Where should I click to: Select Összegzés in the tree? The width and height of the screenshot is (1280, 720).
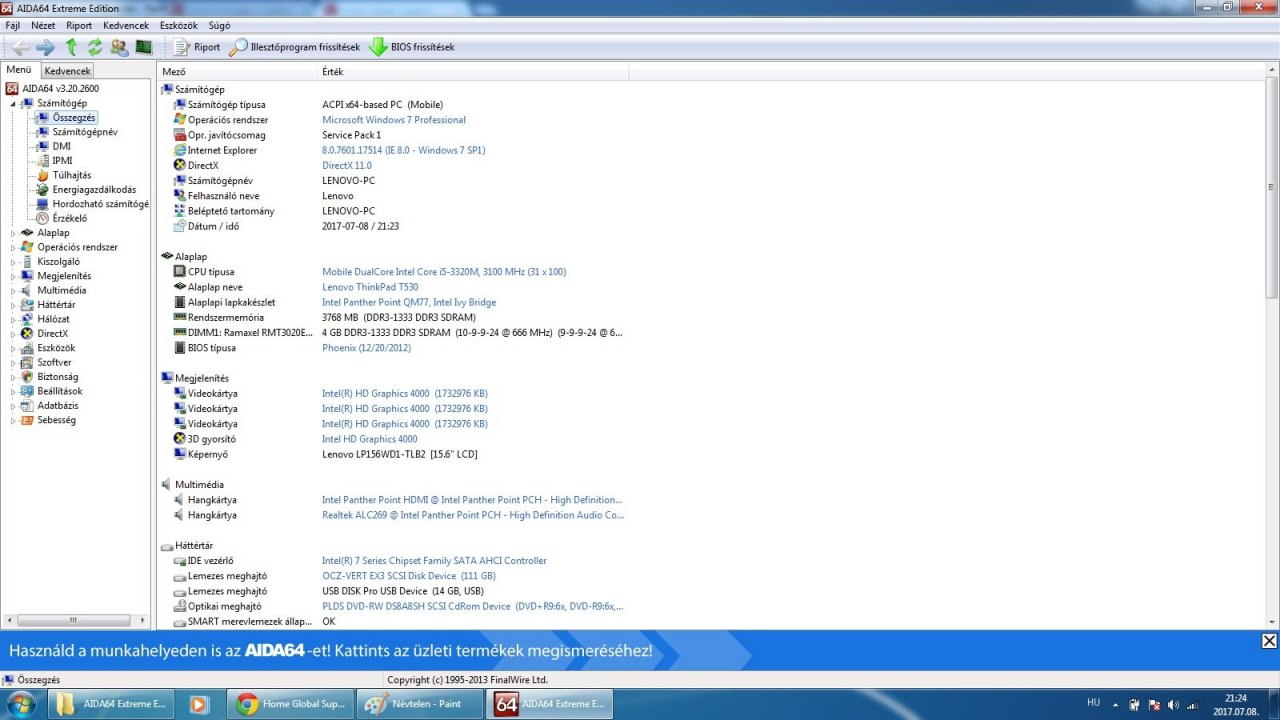tap(74, 118)
